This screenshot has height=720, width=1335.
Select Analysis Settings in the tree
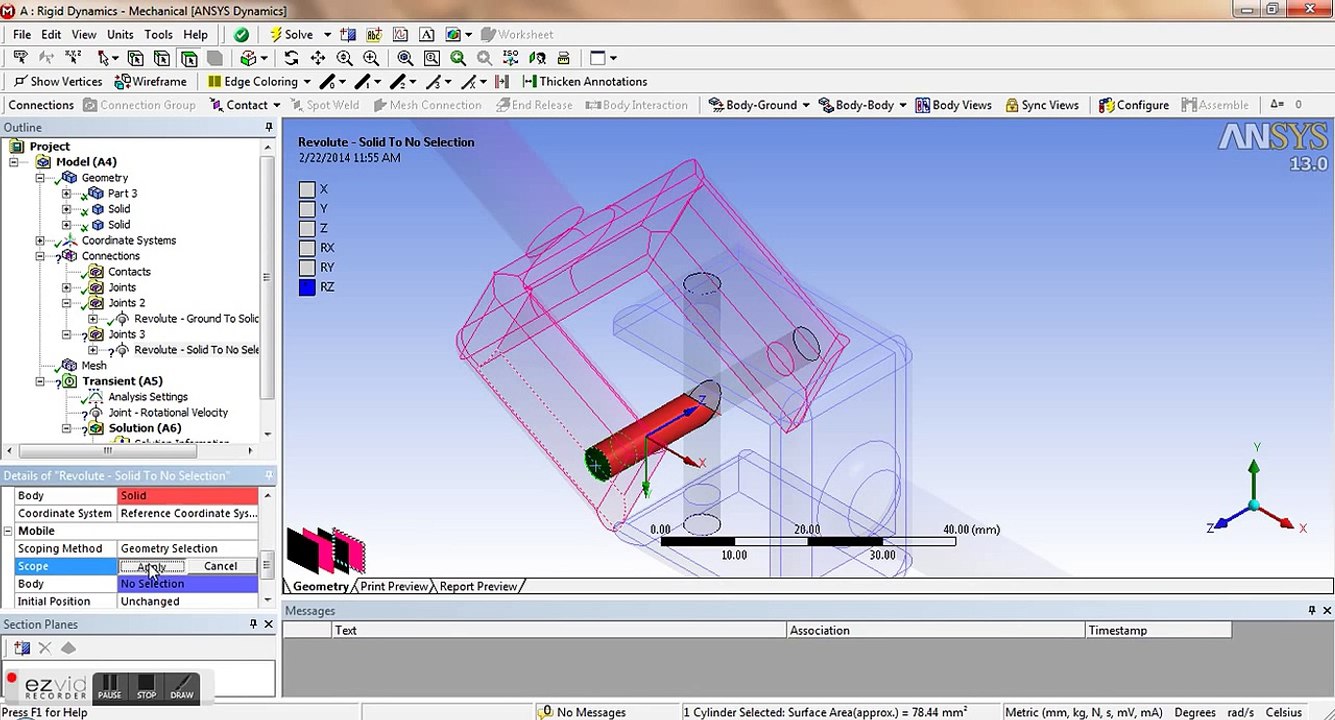(148, 397)
